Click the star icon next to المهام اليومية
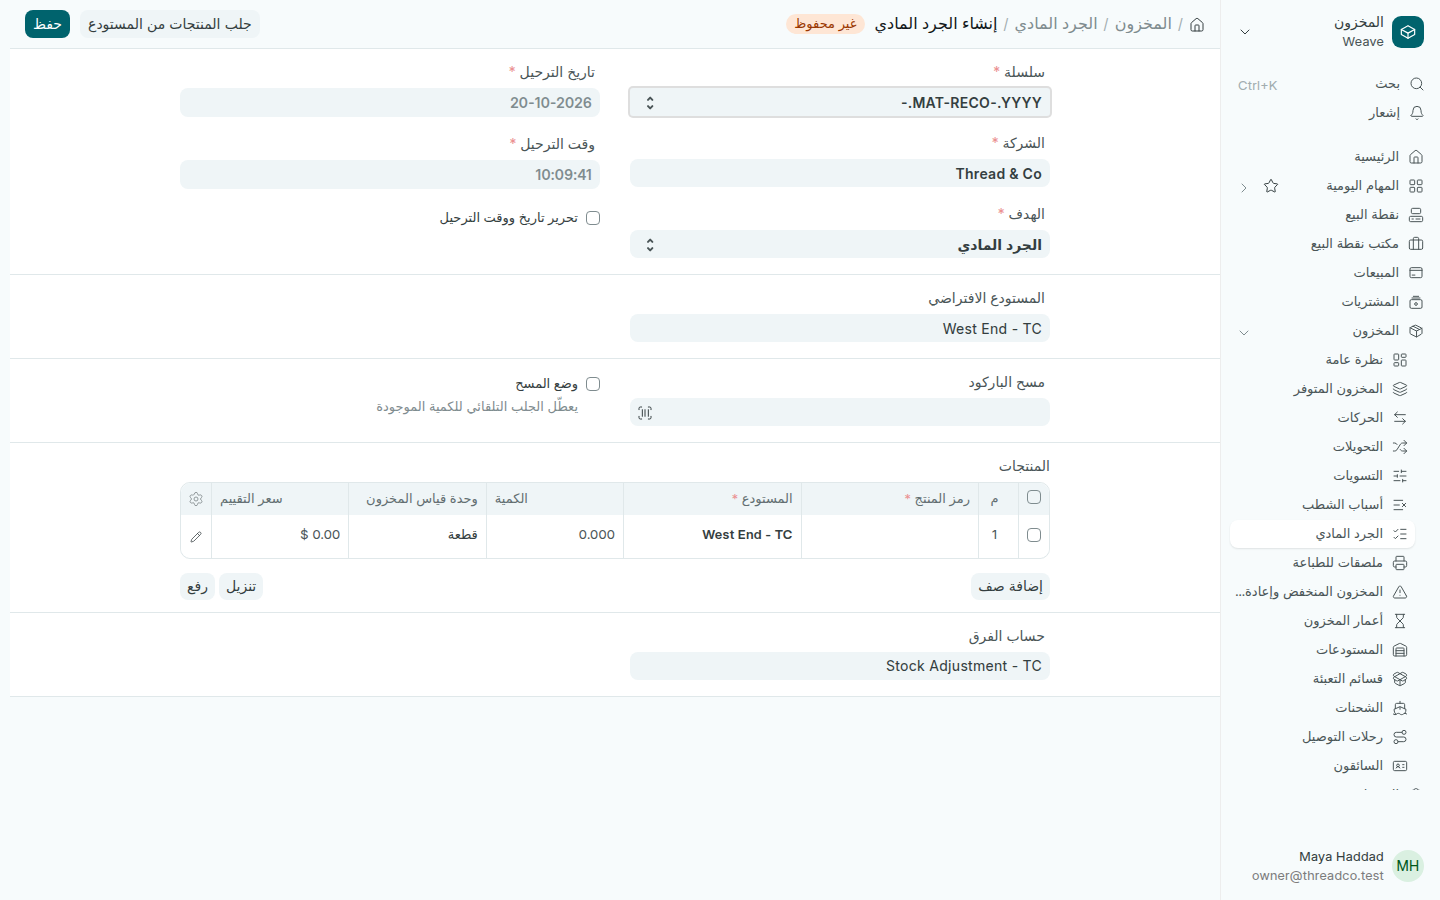1440x900 pixels. pyautogui.click(x=1271, y=186)
